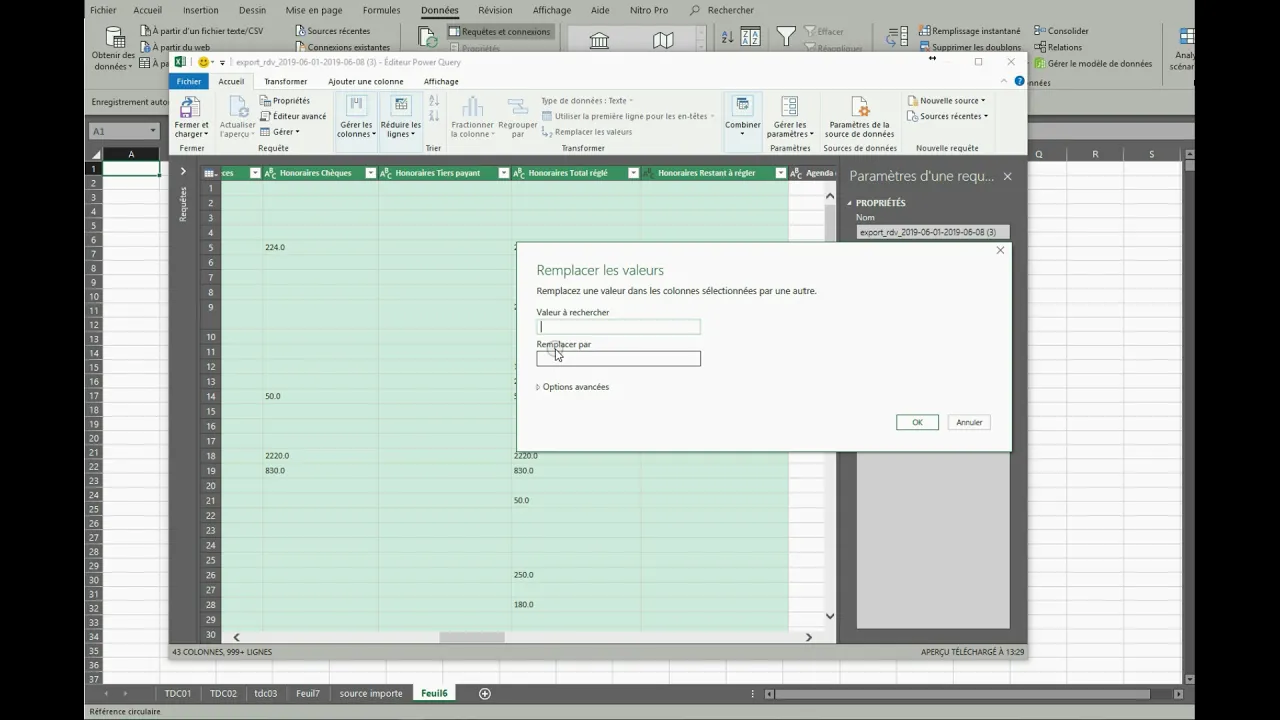
Task: Click the preview vertical scrollbar down arrow
Action: tap(830, 616)
